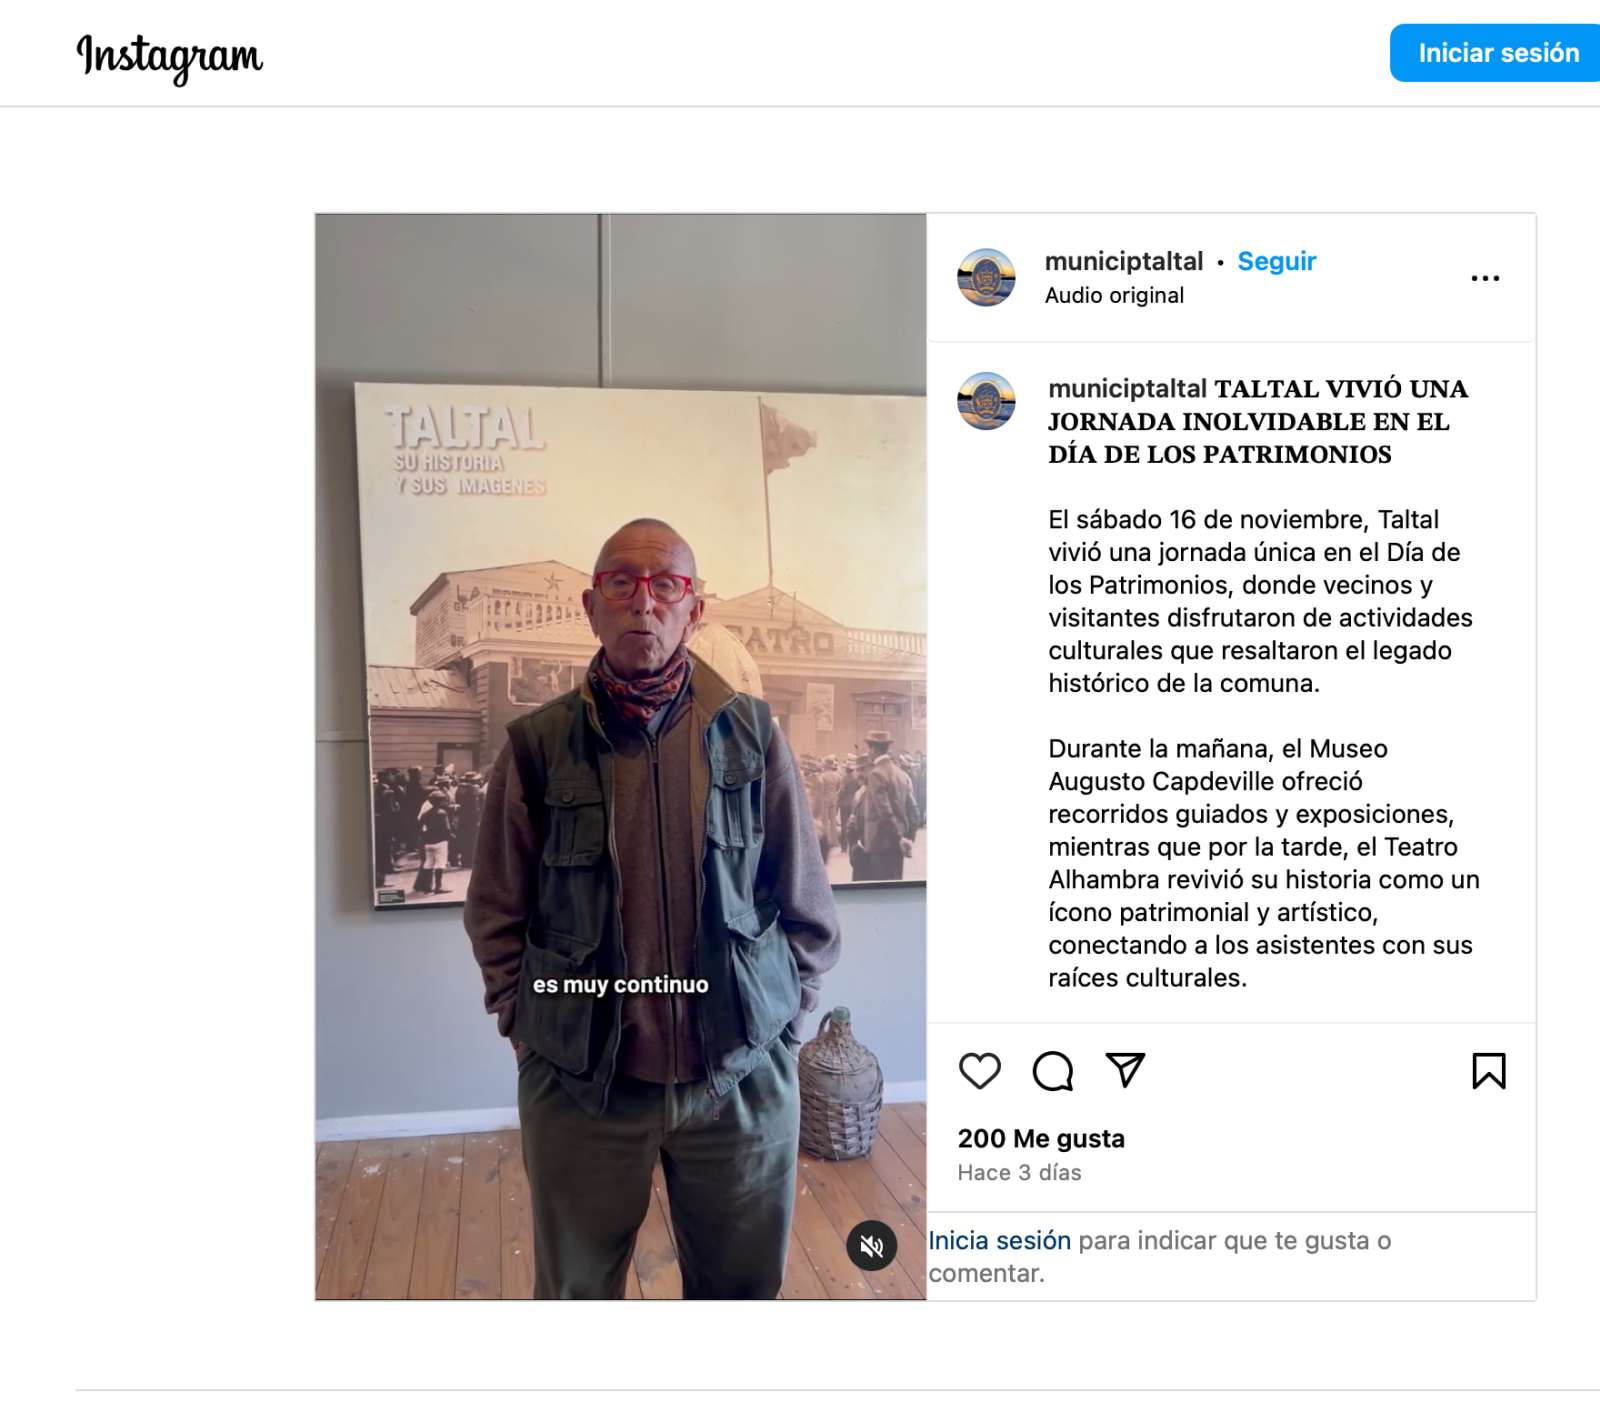Open Audio original link
The image size is (1600, 1402).
1114,295
